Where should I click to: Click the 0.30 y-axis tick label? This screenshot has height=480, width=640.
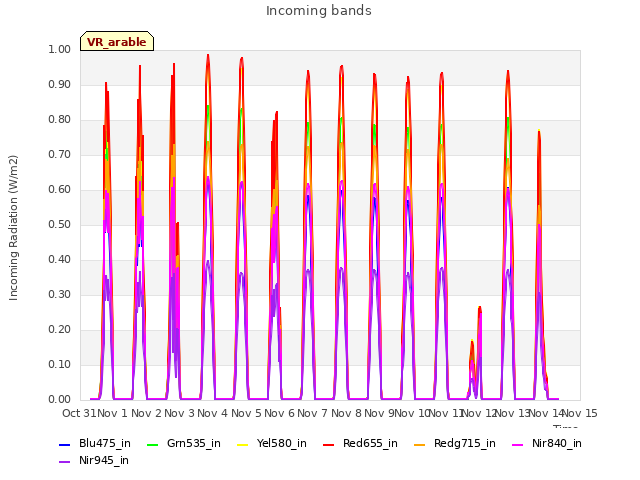[x=60, y=295]
